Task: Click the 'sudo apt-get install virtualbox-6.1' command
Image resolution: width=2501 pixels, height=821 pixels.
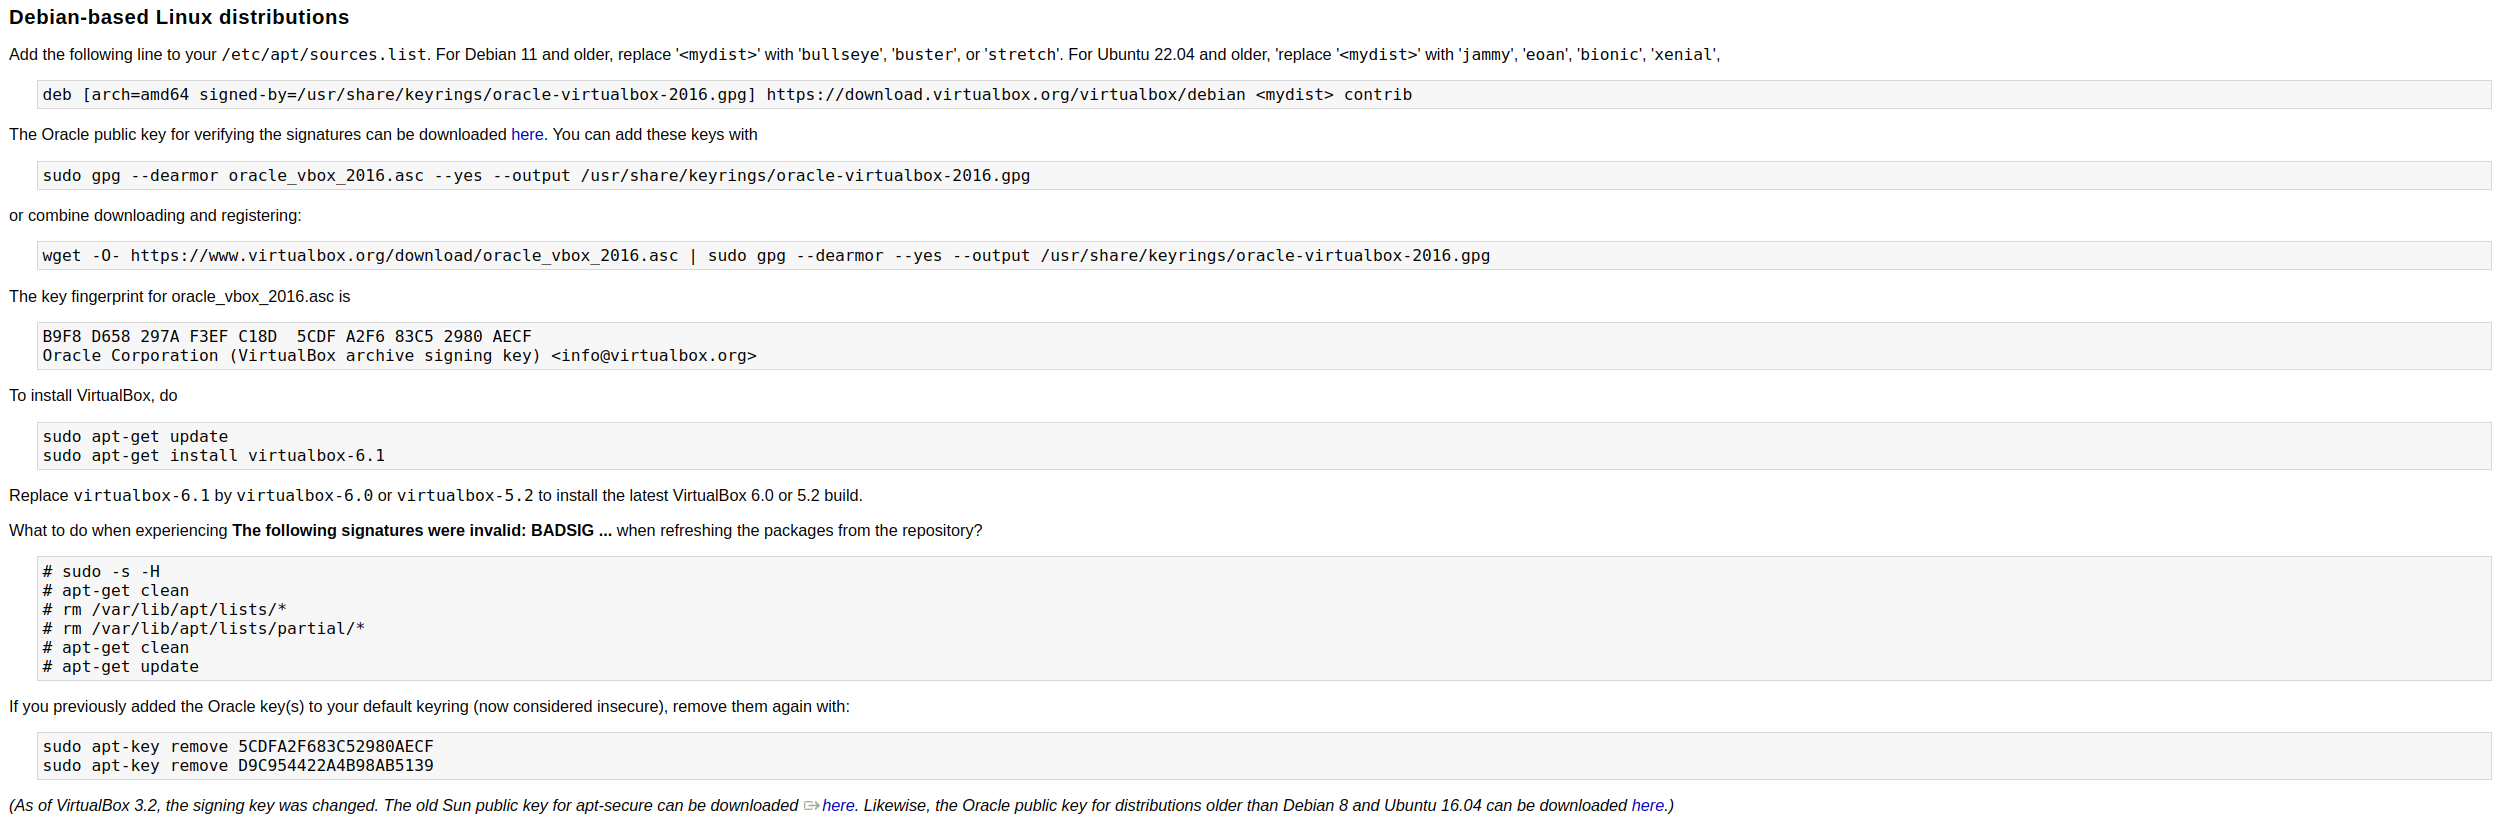Action: point(213,456)
